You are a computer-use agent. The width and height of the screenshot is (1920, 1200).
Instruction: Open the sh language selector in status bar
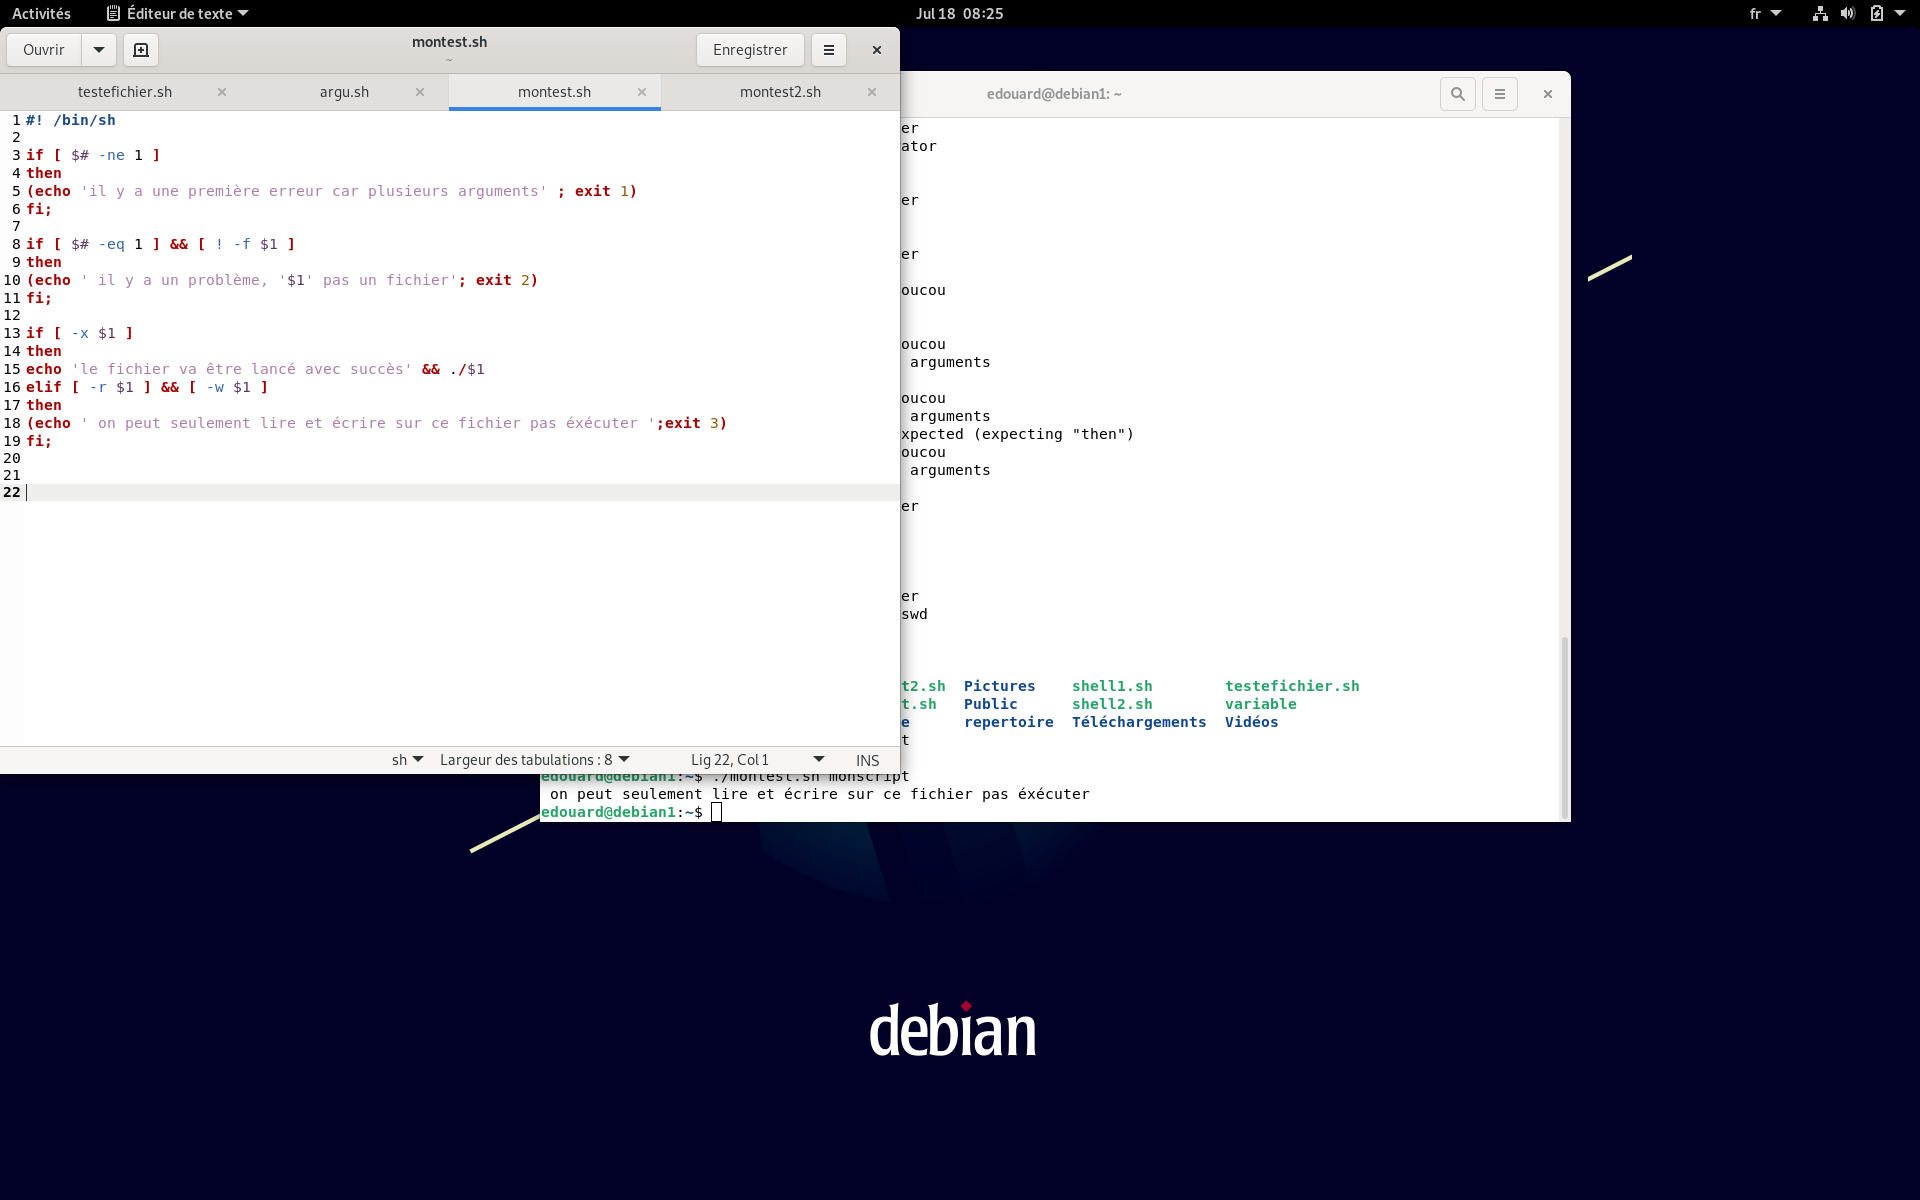click(x=407, y=760)
